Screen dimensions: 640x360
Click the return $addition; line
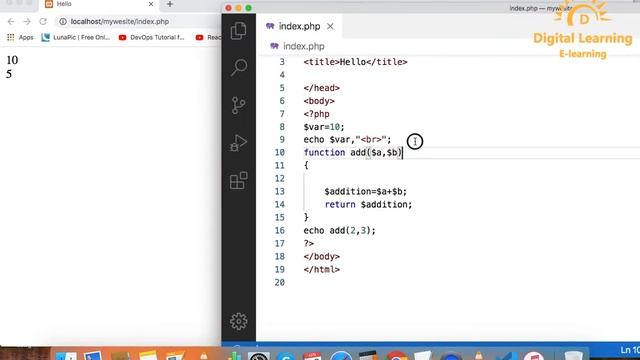[368, 204]
